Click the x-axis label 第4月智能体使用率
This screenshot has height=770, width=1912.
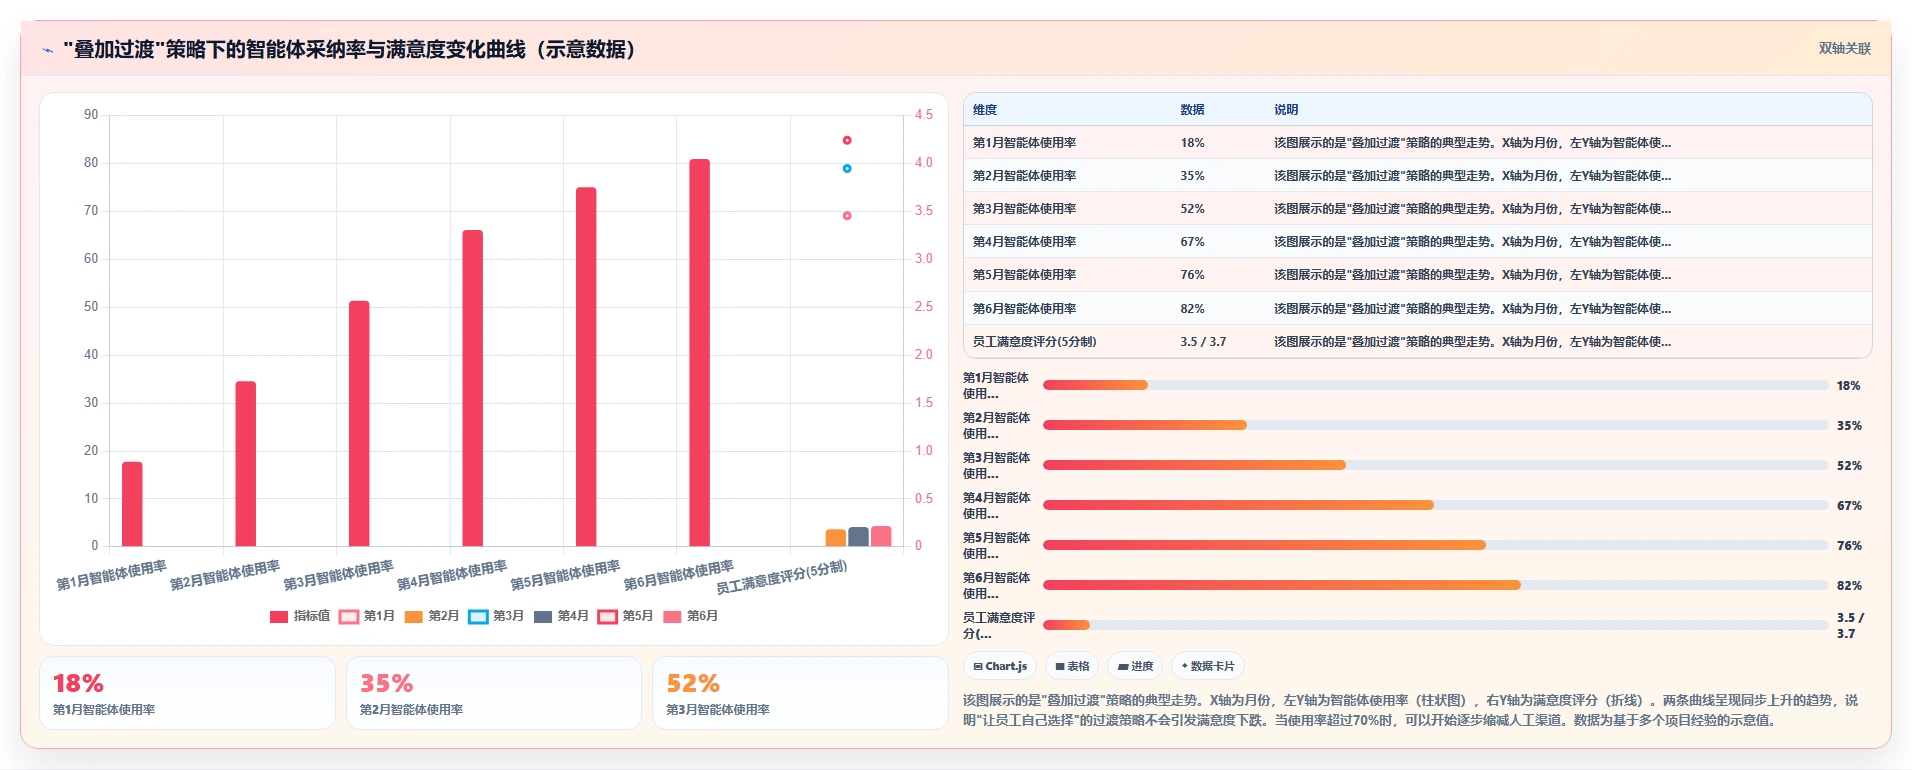click(453, 576)
